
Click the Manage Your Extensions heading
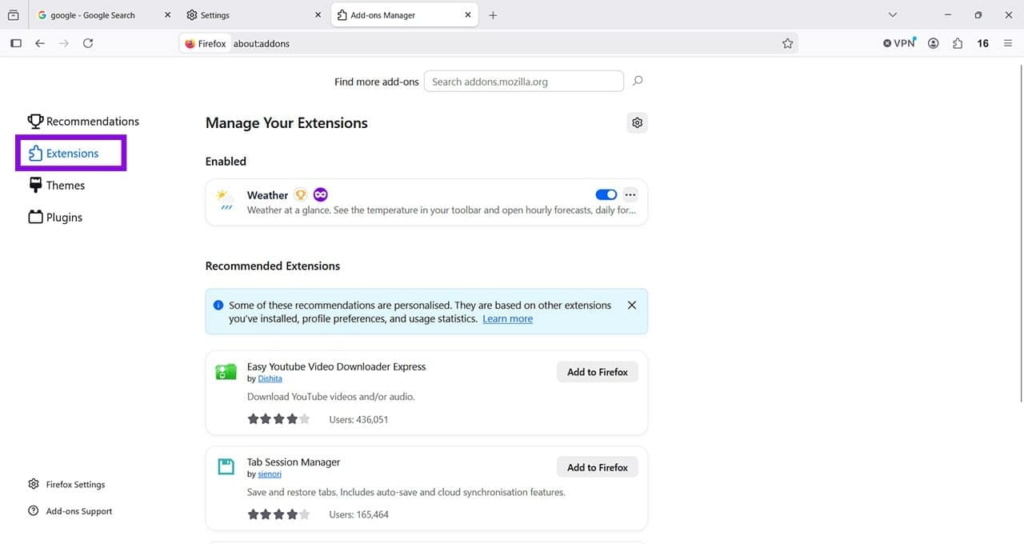(x=286, y=123)
